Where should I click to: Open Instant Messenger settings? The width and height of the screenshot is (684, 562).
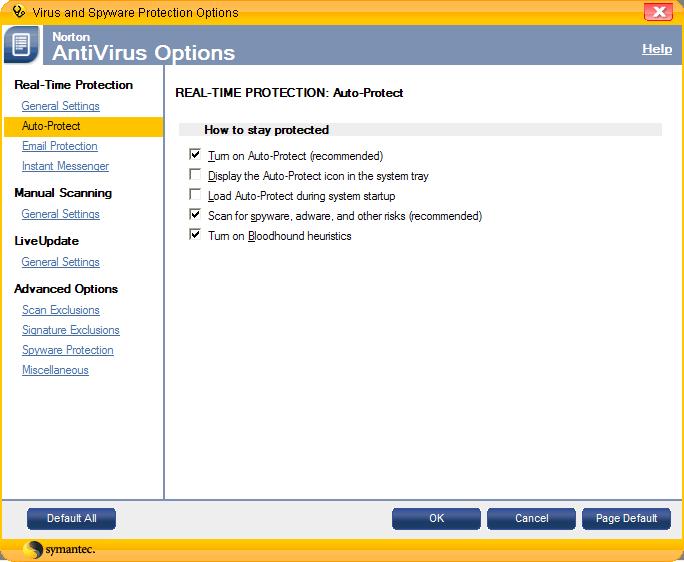(65, 166)
